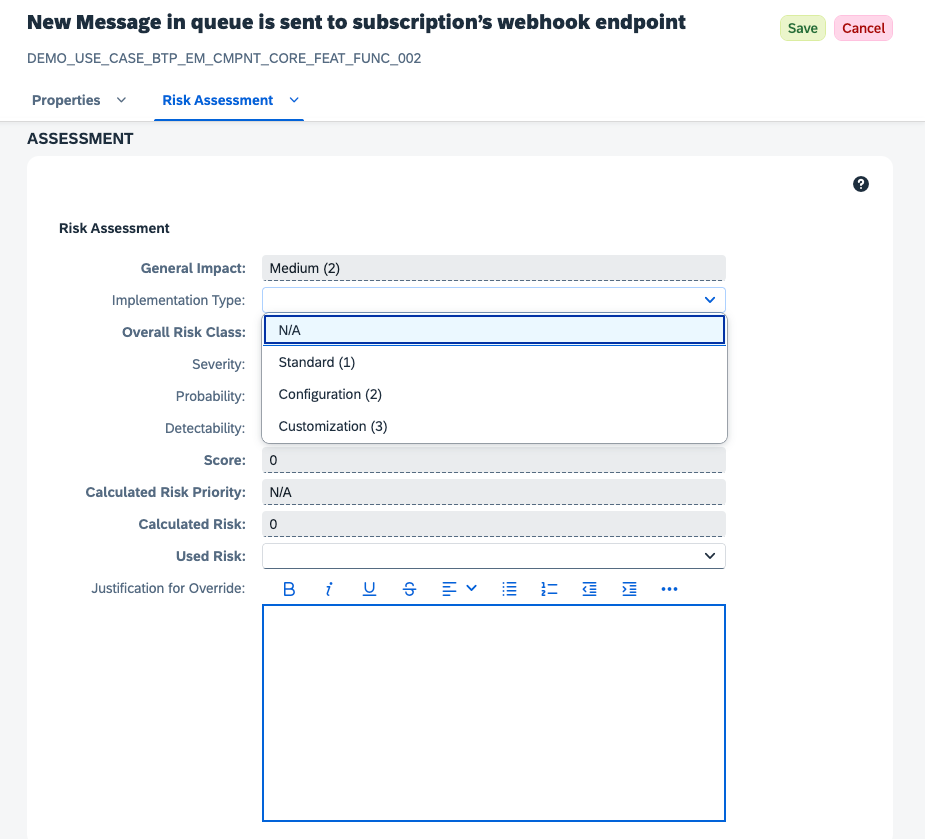
Task: Increase indent in the justification editor
Action: (629, 589)
